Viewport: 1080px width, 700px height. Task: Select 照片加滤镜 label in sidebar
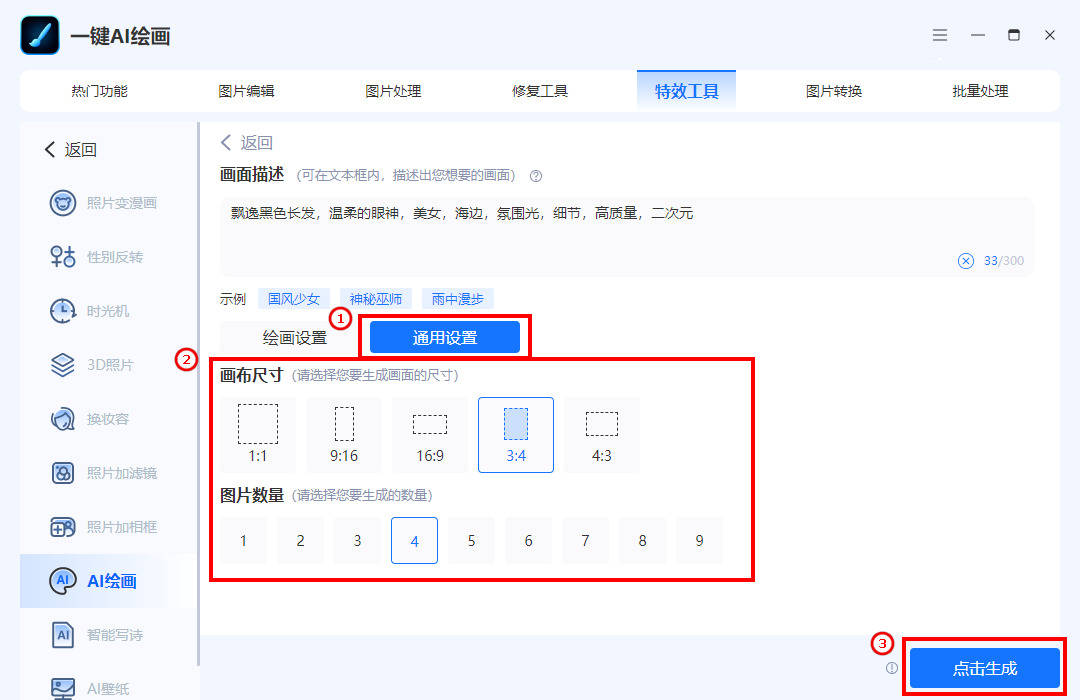[x=122, y=473]
